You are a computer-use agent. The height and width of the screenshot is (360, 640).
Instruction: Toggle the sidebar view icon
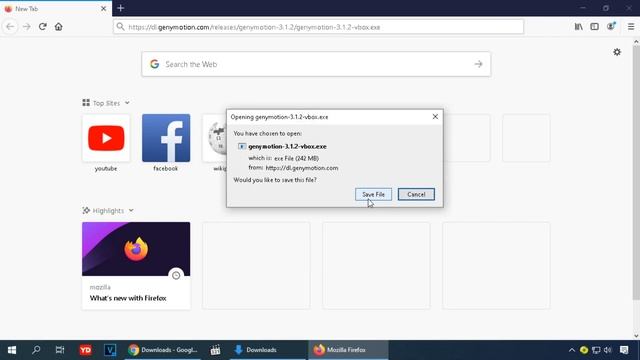click(594, 27)
